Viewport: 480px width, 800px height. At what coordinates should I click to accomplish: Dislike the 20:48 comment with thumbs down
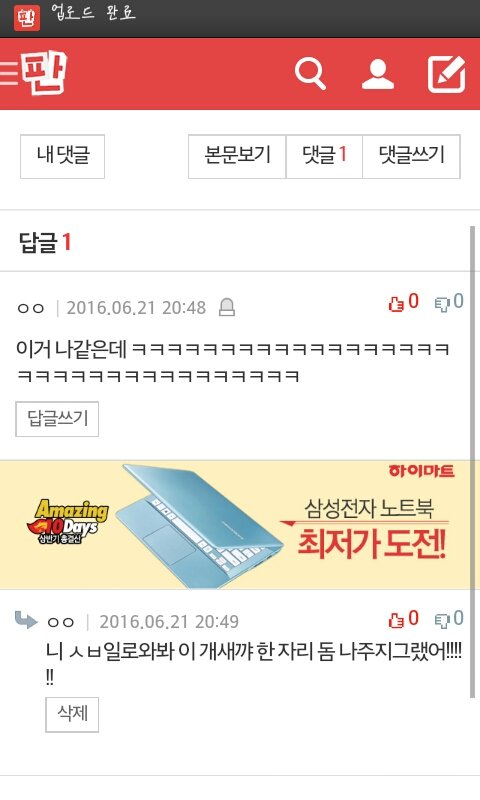coord(449,302)
